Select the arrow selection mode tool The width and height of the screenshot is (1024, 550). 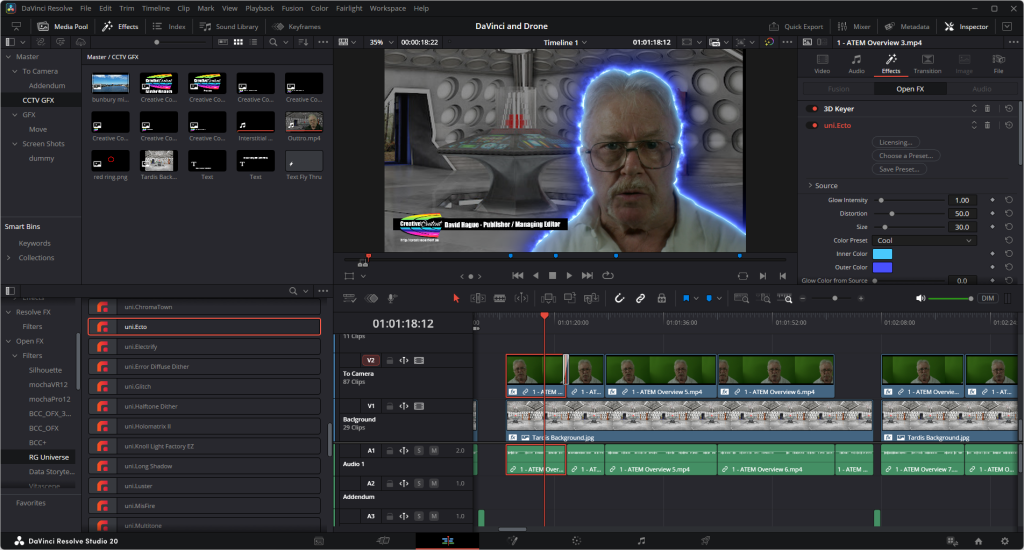point(456,299)
